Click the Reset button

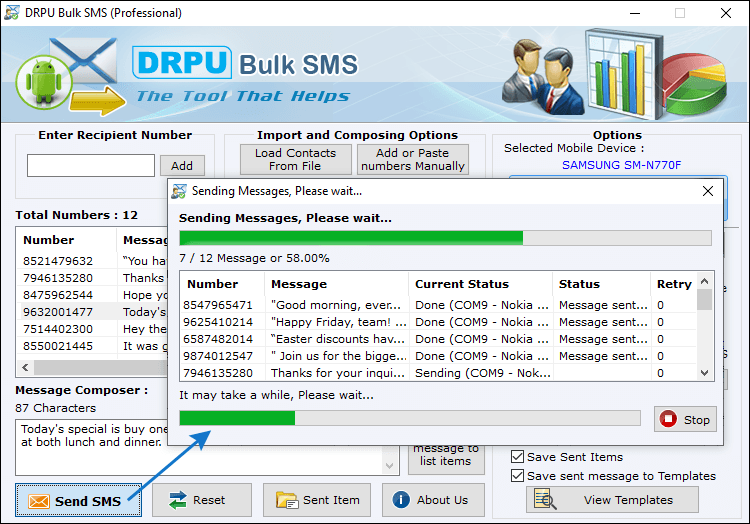[202, 500]
